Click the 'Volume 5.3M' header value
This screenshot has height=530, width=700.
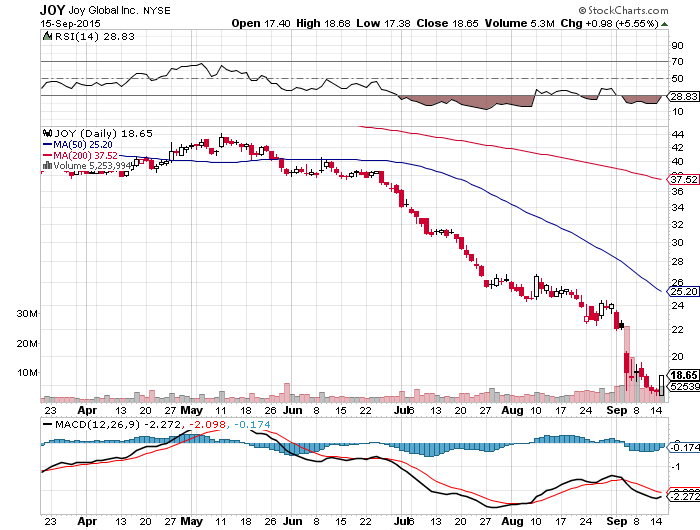[520, 23]
